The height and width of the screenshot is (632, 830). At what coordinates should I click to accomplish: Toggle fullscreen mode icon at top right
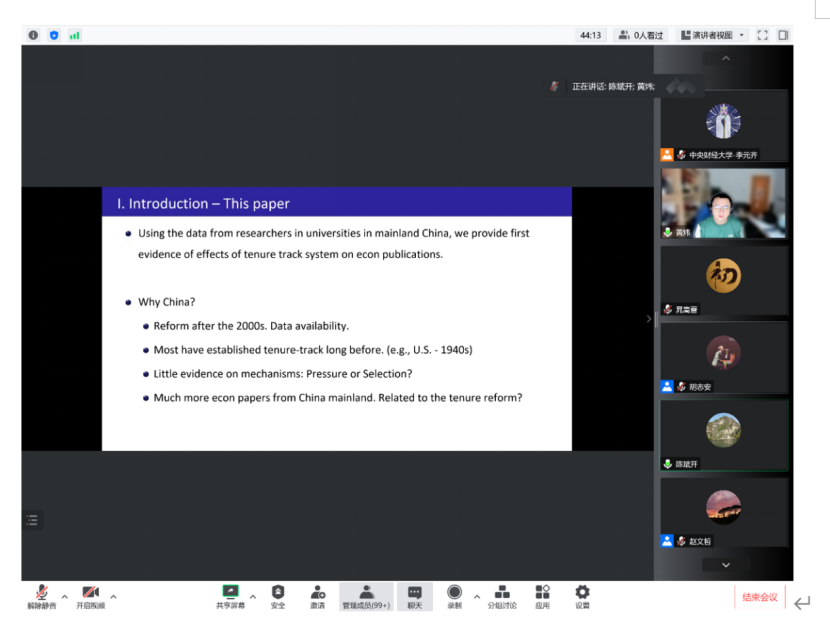(x=762, y=35)
